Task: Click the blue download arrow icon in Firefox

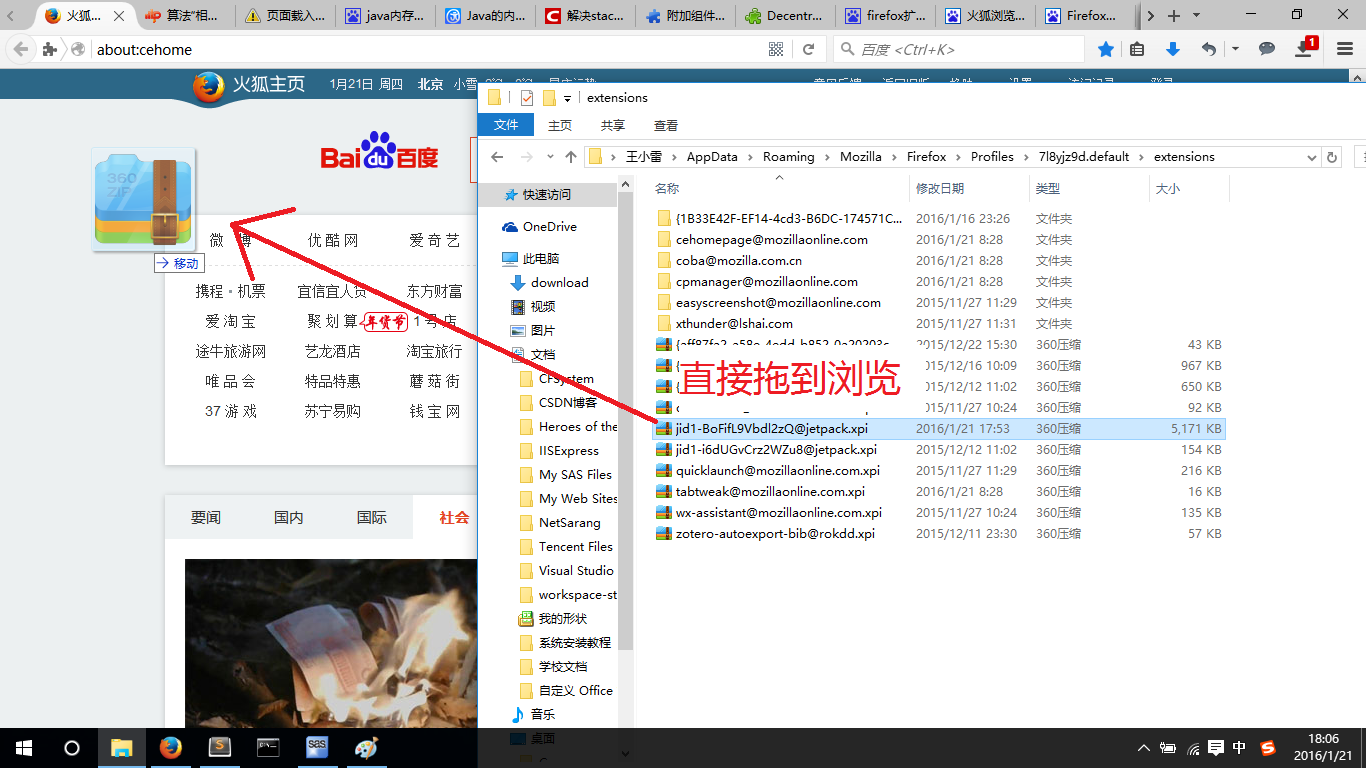Action: tap(1173, 49)
